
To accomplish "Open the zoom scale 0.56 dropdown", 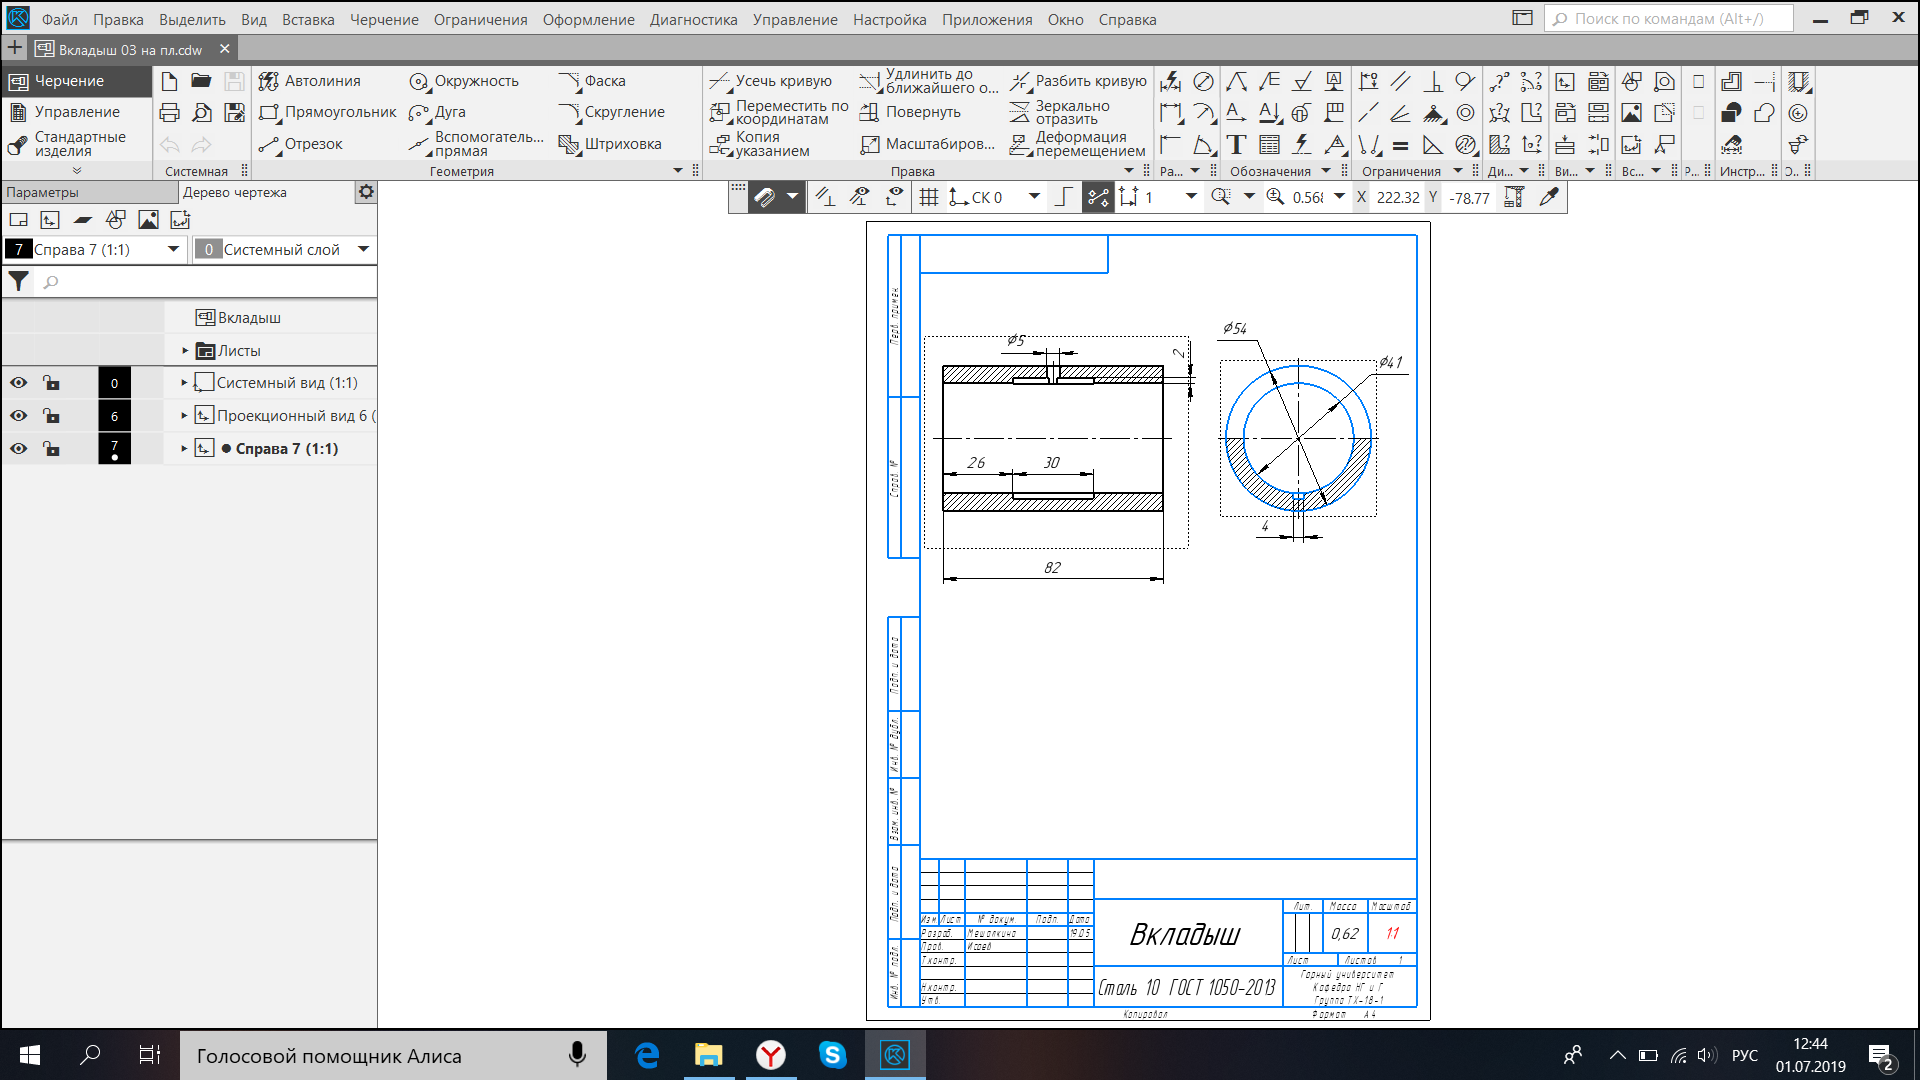I will [x=1340, y=197].
